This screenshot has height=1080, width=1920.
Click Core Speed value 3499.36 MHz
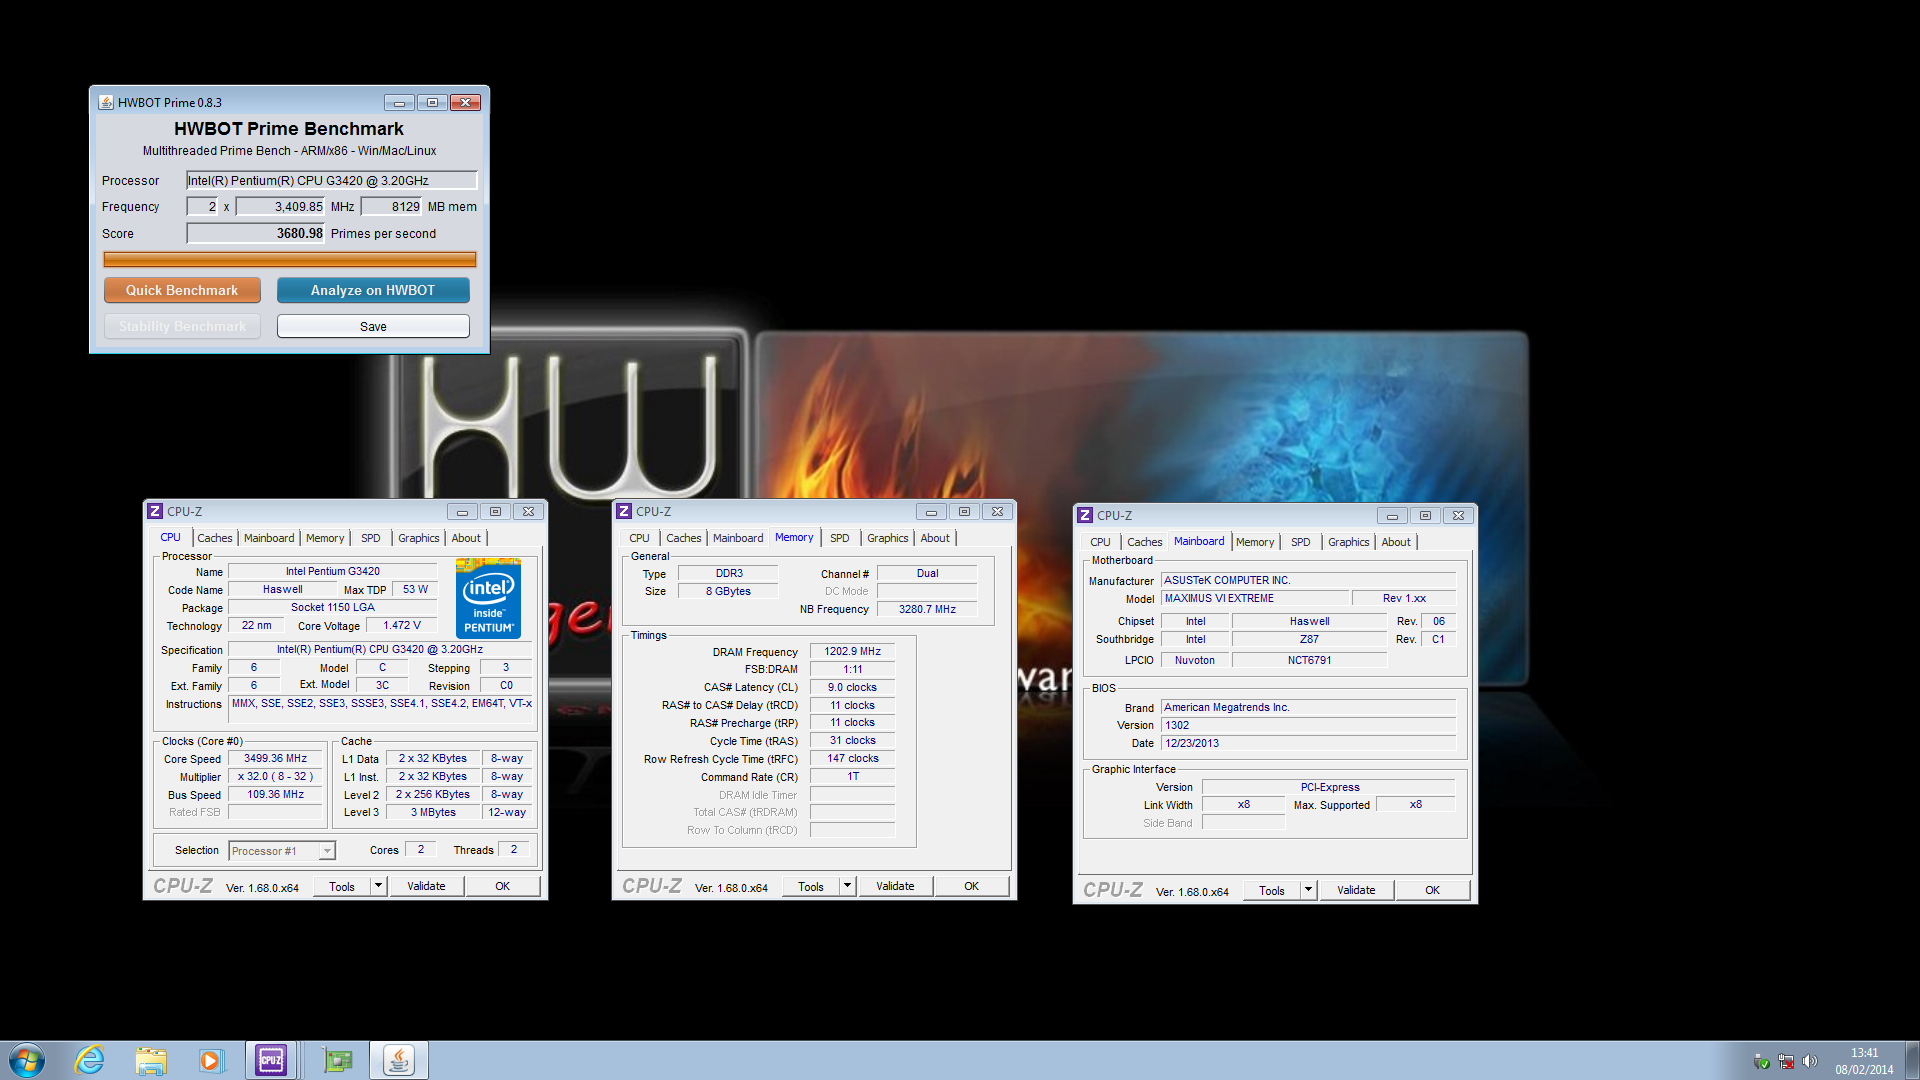tap(275, 758)
